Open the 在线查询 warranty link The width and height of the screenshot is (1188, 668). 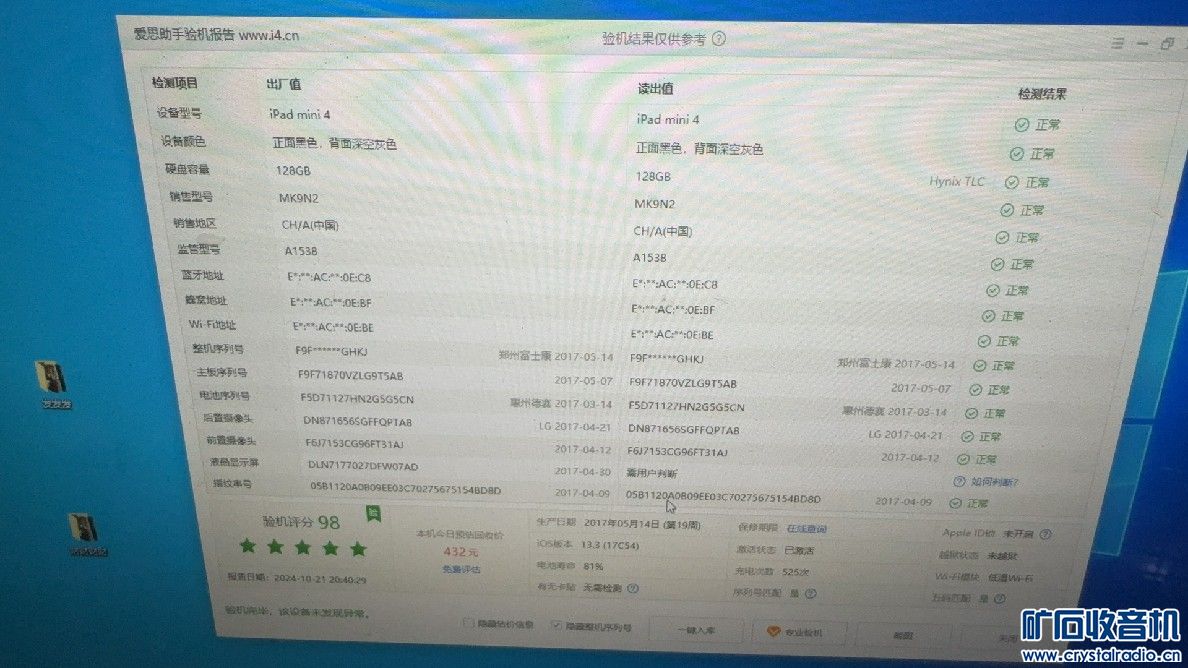pyautogui.click(x=806, y=529)
